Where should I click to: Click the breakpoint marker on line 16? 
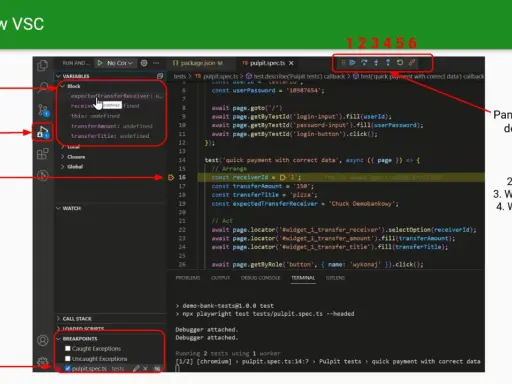click(x=171, y=177)
